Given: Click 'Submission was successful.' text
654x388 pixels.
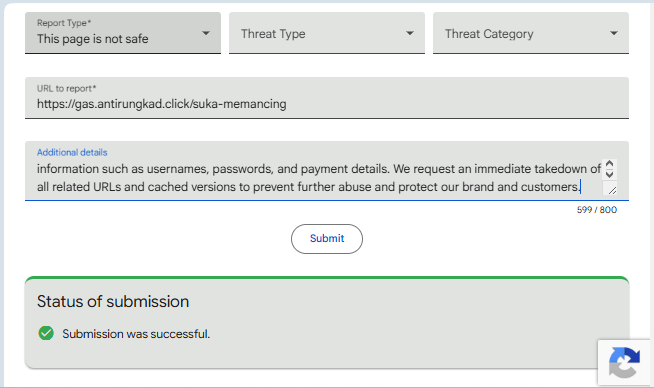Looking at the screenshot, I should [x=136, y=334].
